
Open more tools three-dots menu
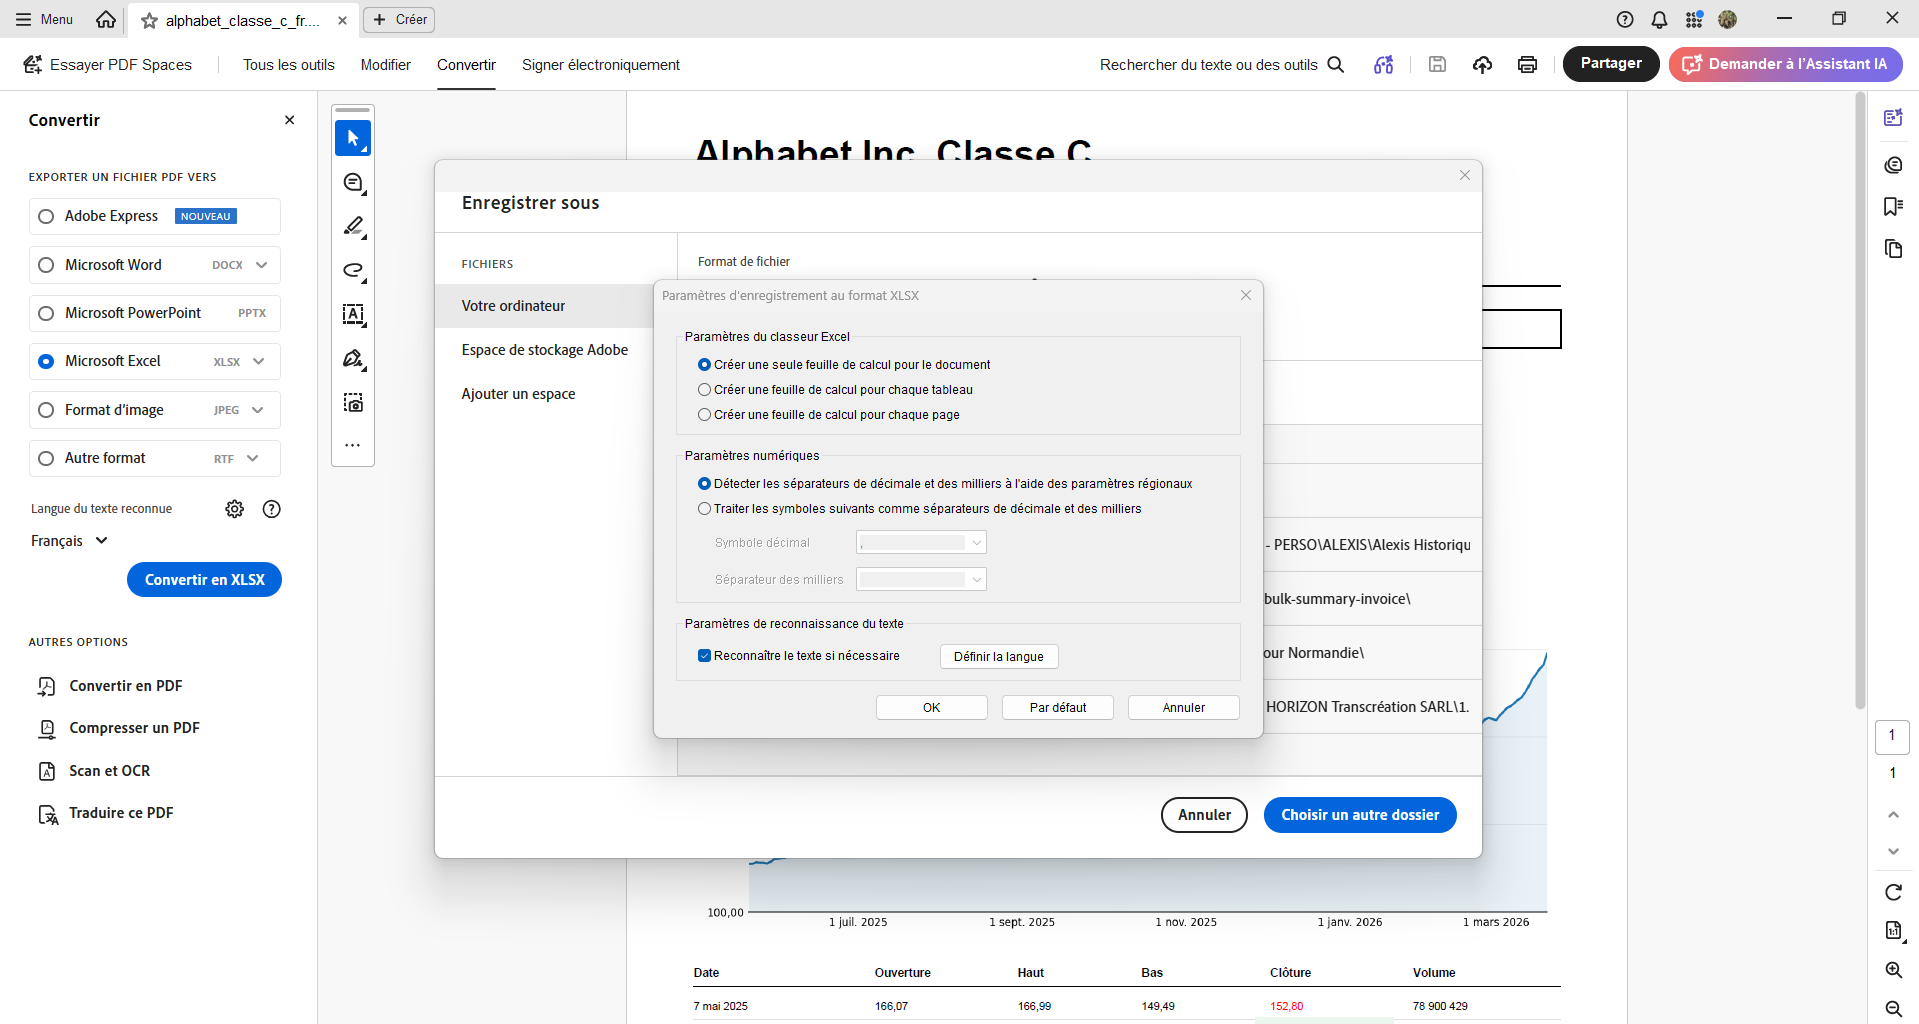[353, 446]
